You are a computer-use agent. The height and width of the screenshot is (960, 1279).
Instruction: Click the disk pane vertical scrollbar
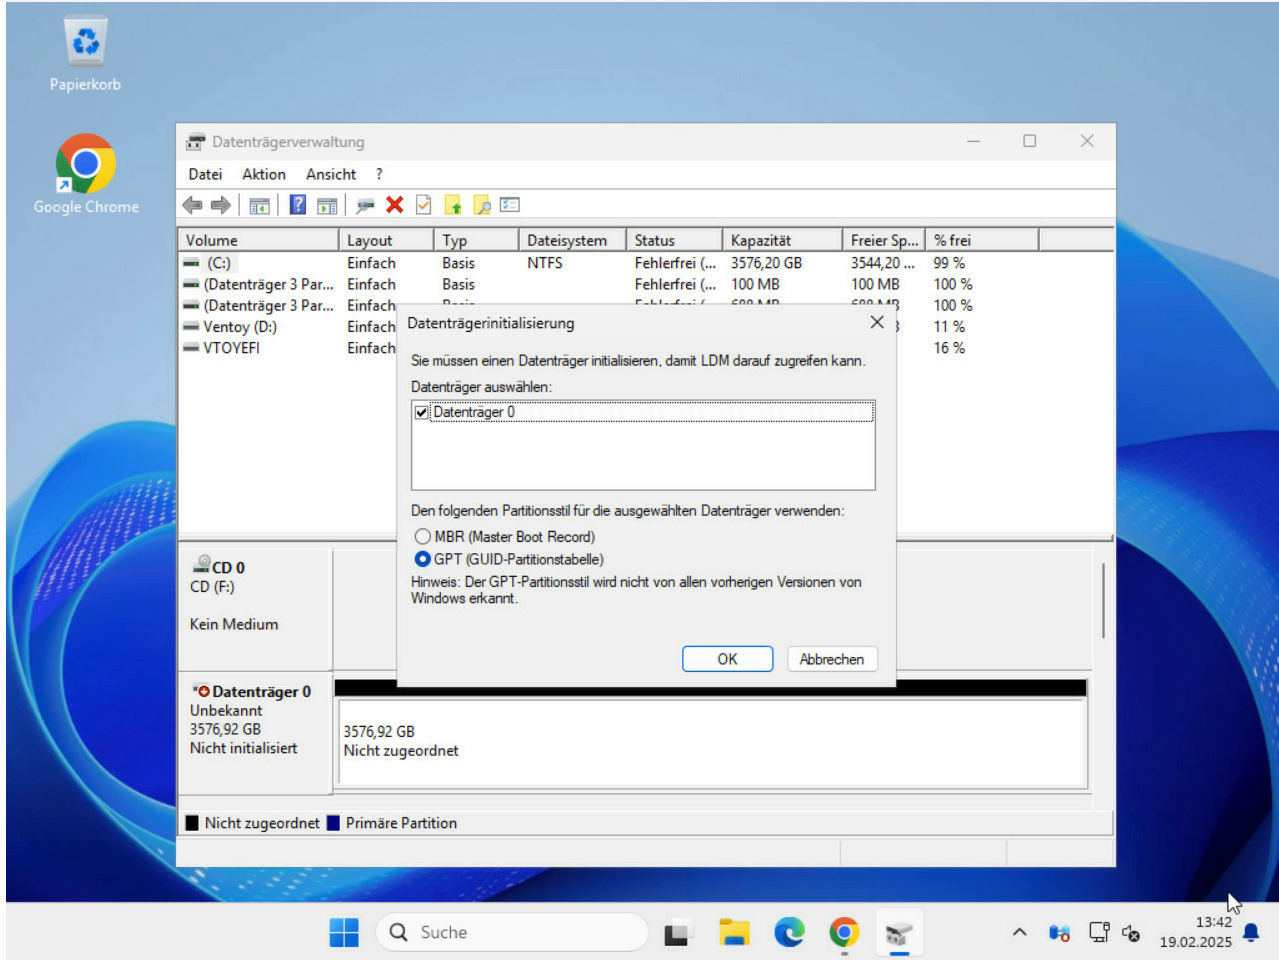point(1103,600)
